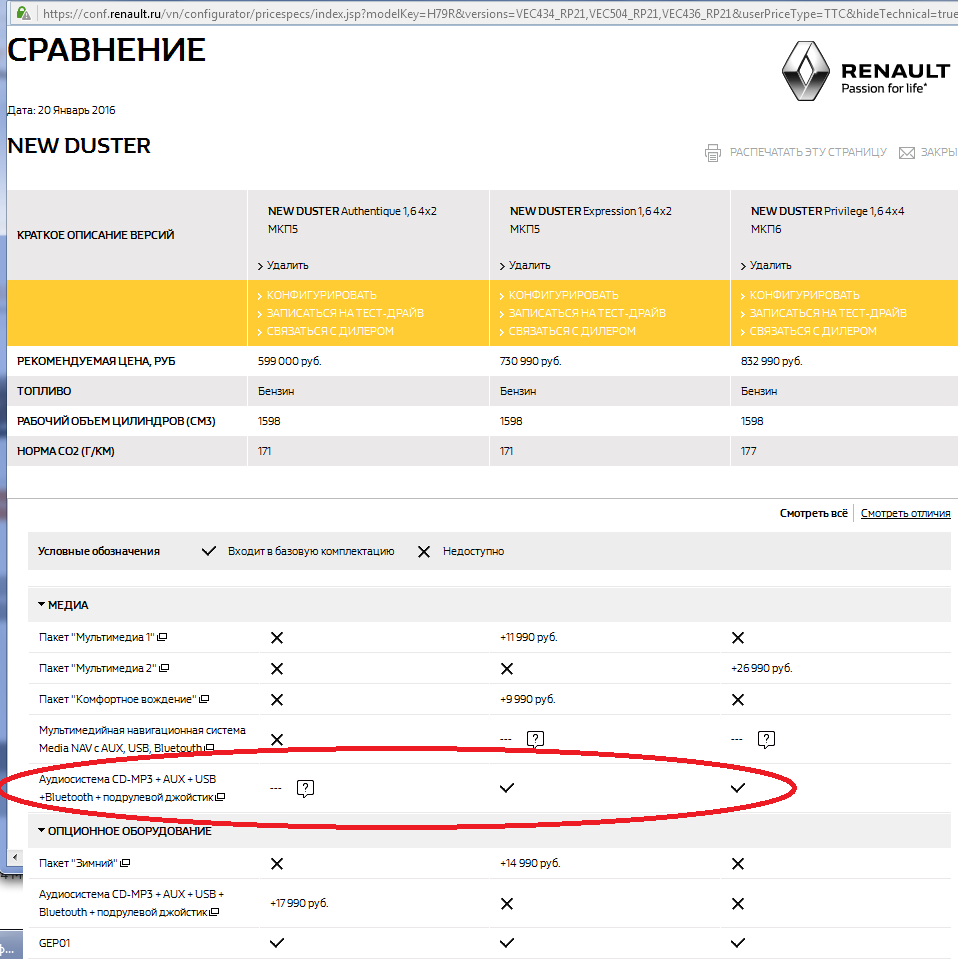Image resolution: width=958 pixels, height=959 pixels.
Task: Click the envelope icon near top right
Action: tap(907, 153)
